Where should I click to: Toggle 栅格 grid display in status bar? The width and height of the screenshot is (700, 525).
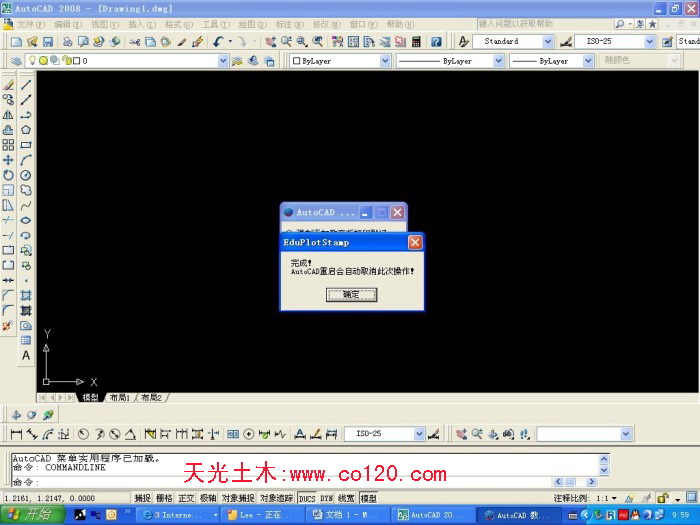(164, 498)
